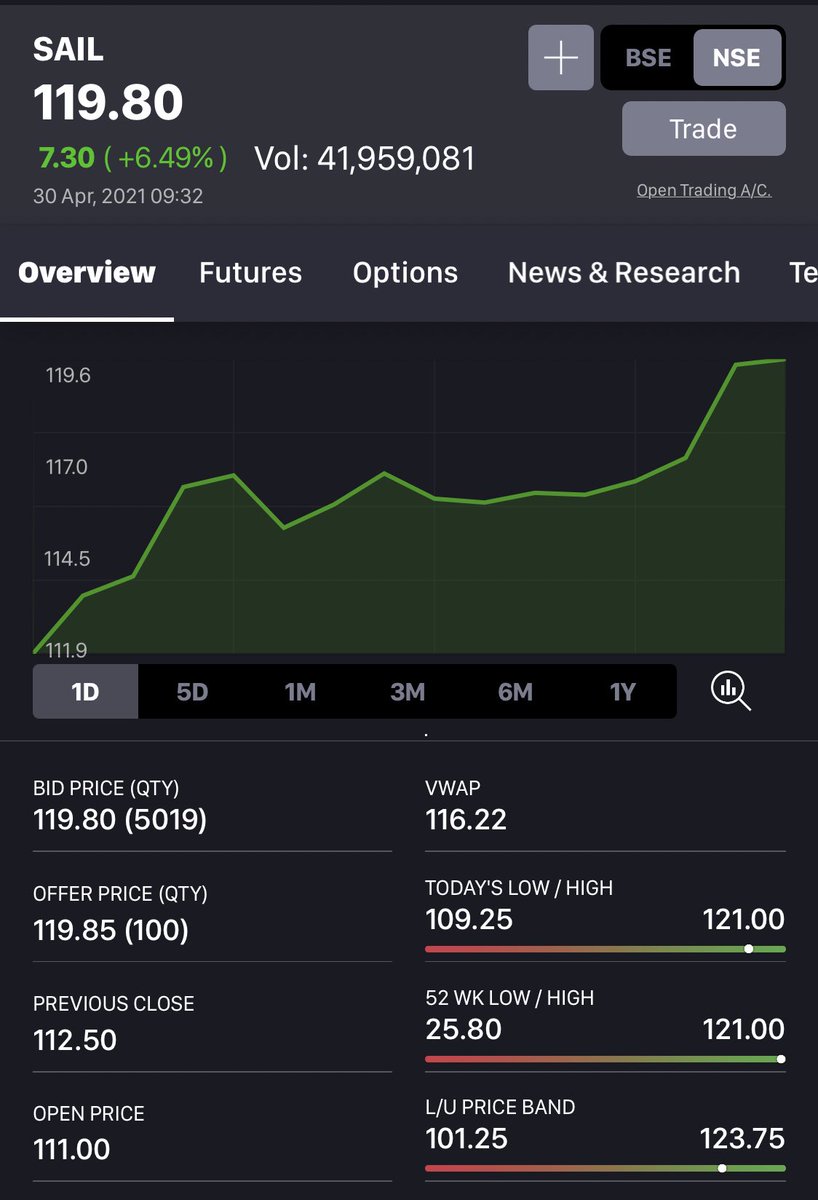The width and height of the screenshot is (818, 1200).
Task: Tap the open price value 111.00
Action: (x=72, y=1150)
